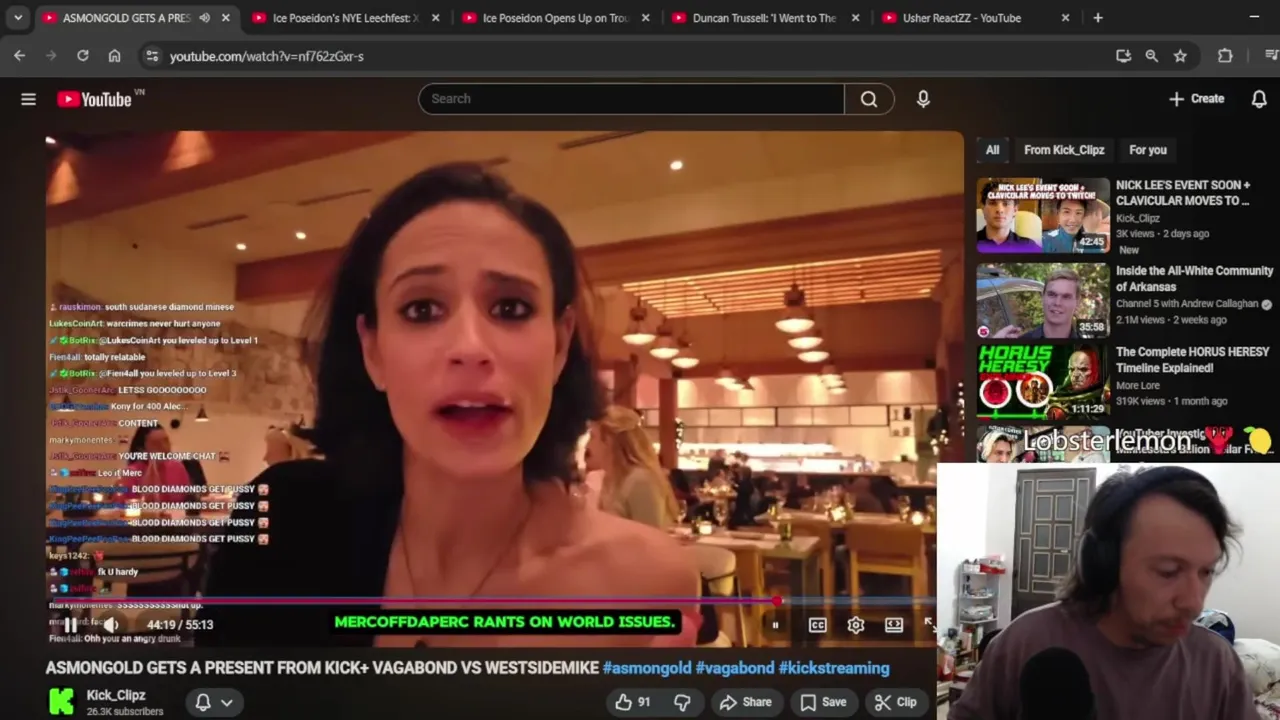Screen dimensions: 1280x720
Task: Open the tab search dropdown arrow
Action: [18, 18]
